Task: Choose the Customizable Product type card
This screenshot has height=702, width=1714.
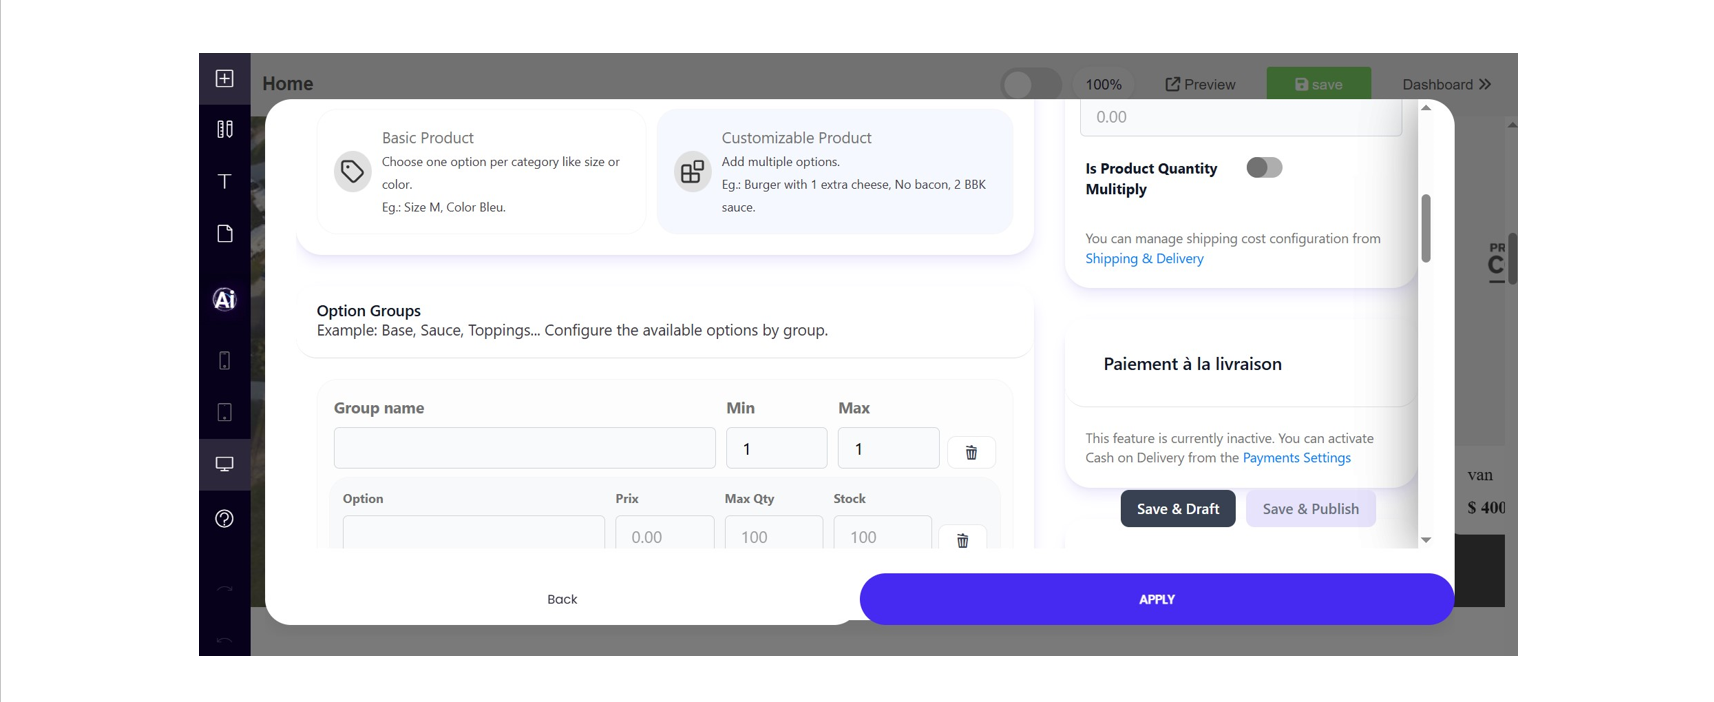Action: click(x=834, y=172)
